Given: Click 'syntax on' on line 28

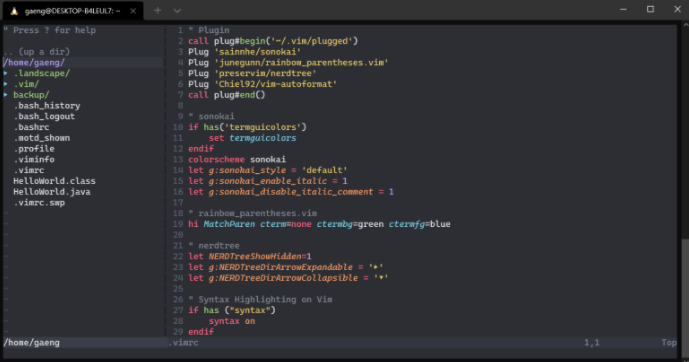Looking at the screenshot, I should pyautogui.click(x=232, y=321).
